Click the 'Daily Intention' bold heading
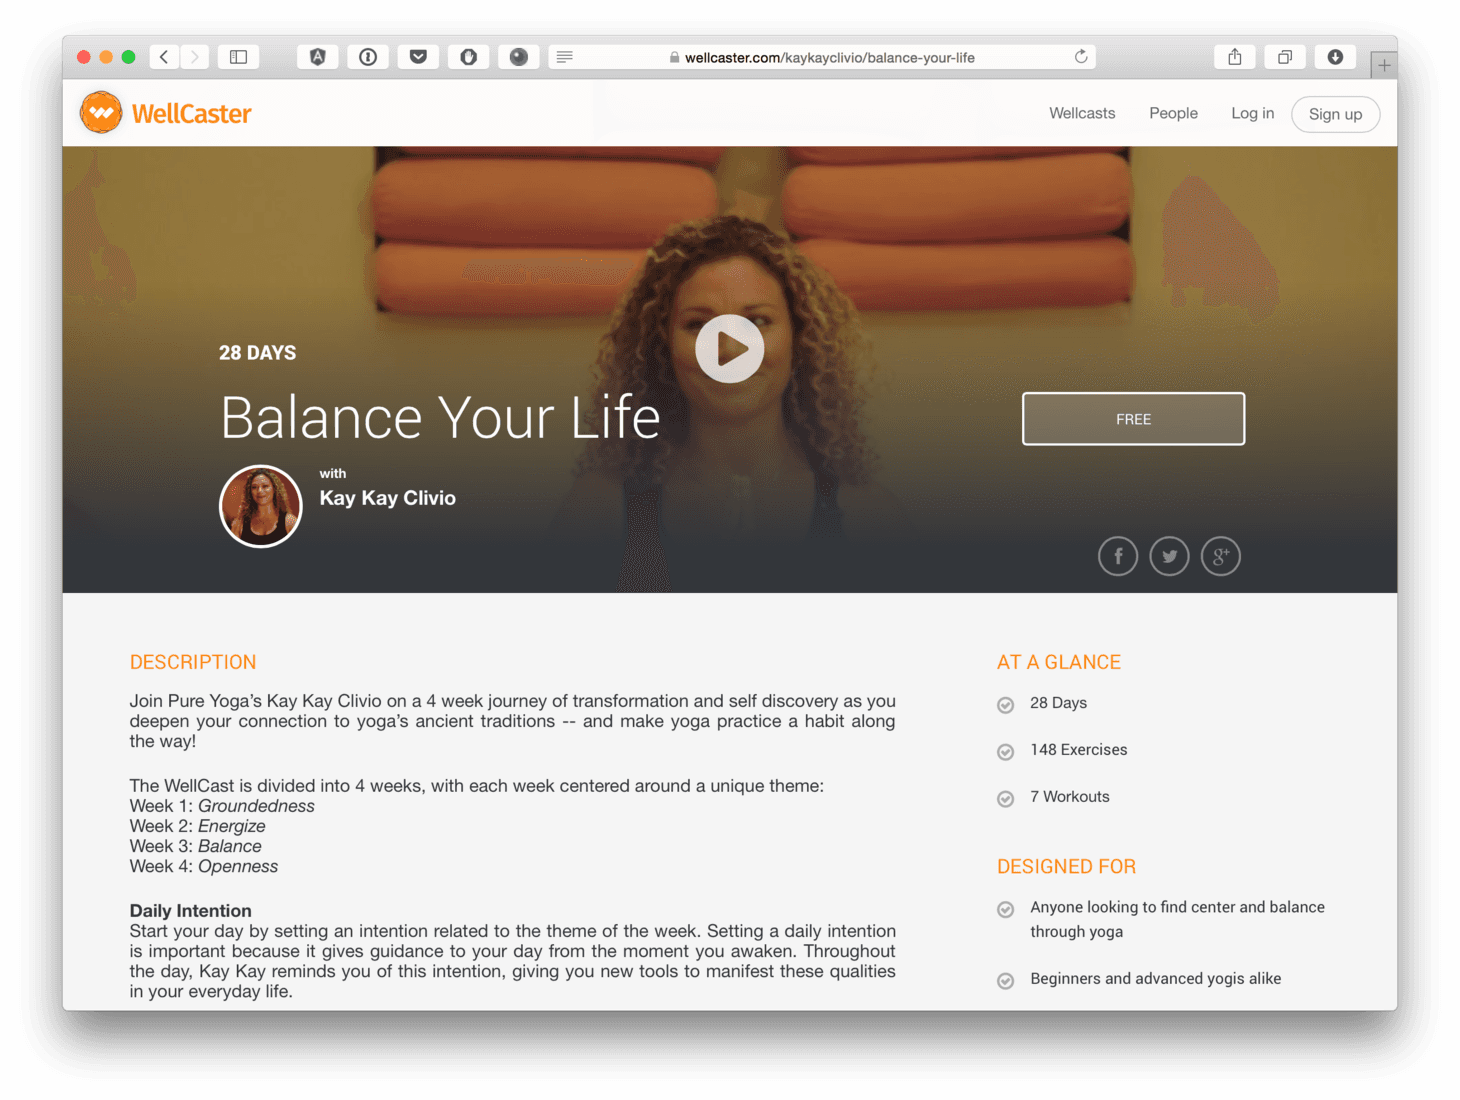 coord(190,911)
